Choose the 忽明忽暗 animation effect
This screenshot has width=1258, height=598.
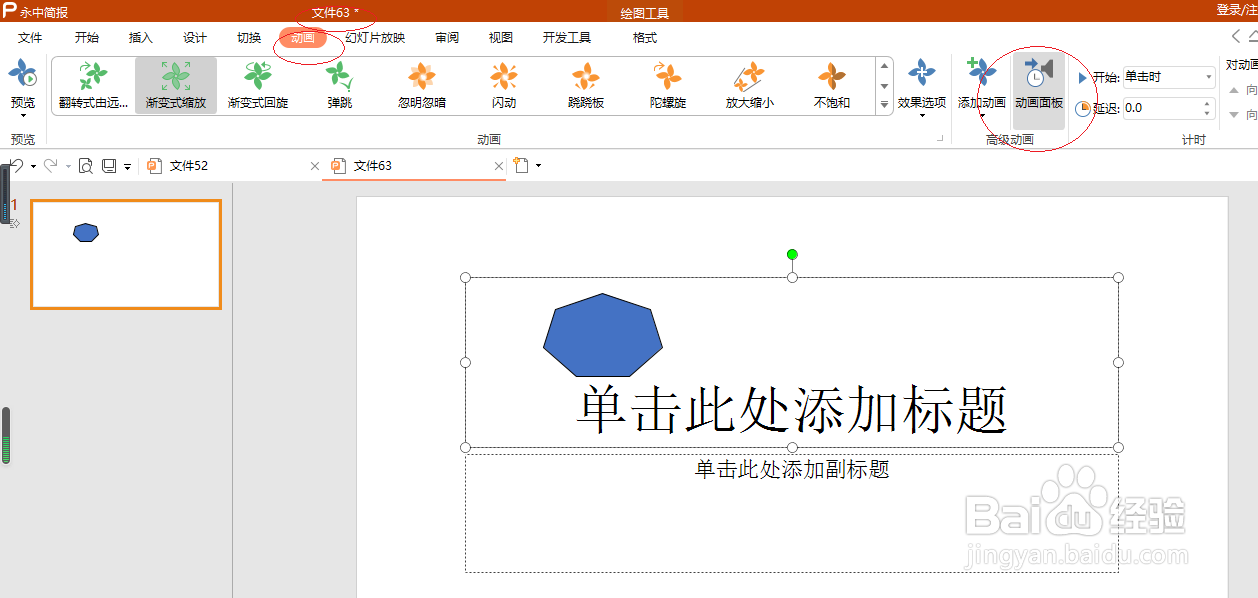(421, 85)
